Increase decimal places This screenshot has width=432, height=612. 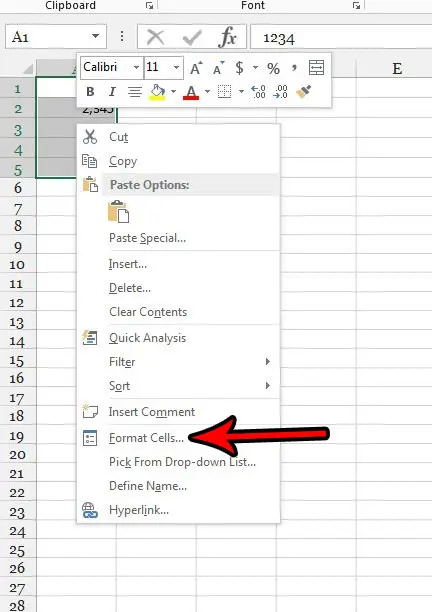pyautogui.click(x=258, y=92)
